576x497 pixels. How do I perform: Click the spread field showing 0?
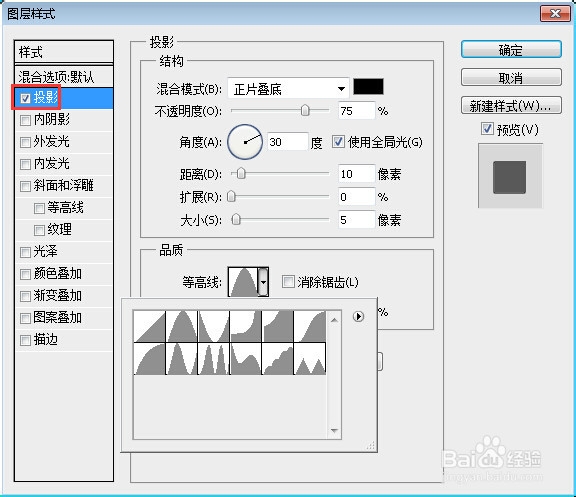pyautogui.click(x=356, y=197)
